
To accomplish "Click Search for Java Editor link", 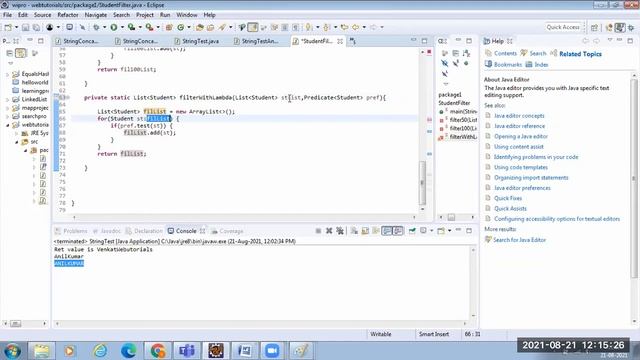I will [x=519, y=240].
